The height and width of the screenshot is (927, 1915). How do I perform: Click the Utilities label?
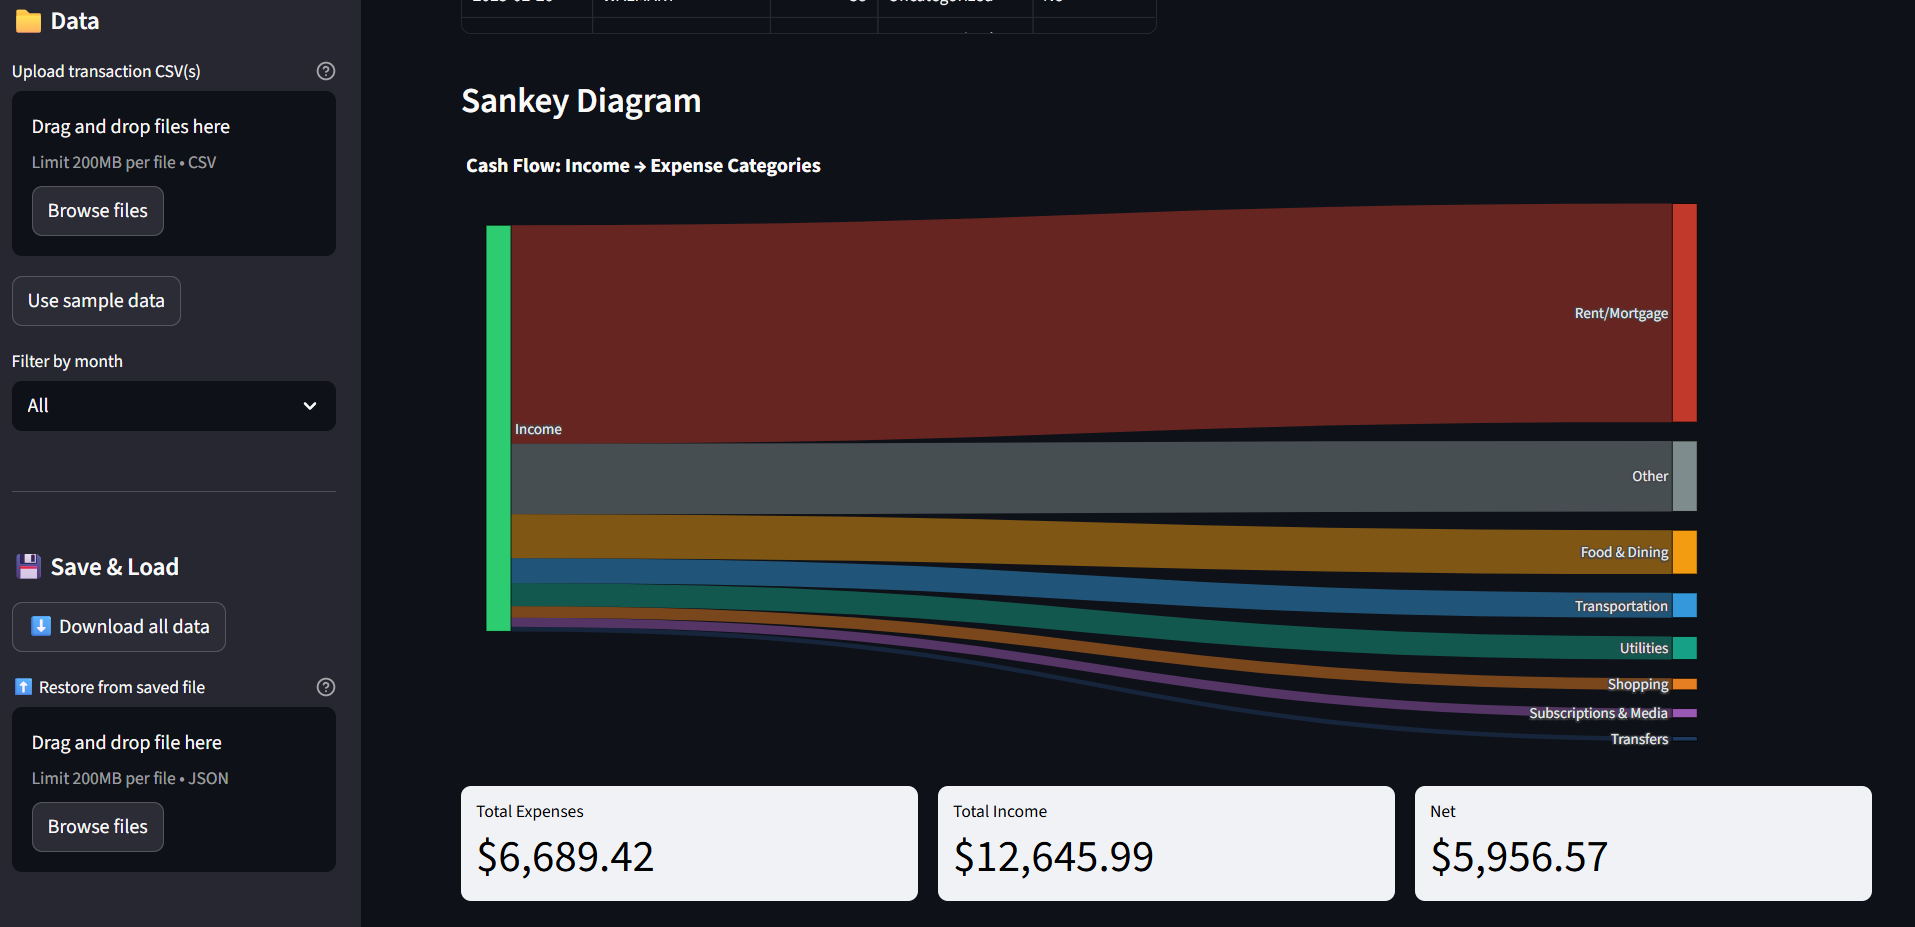pyautogui.click(x=1644, y=648)
